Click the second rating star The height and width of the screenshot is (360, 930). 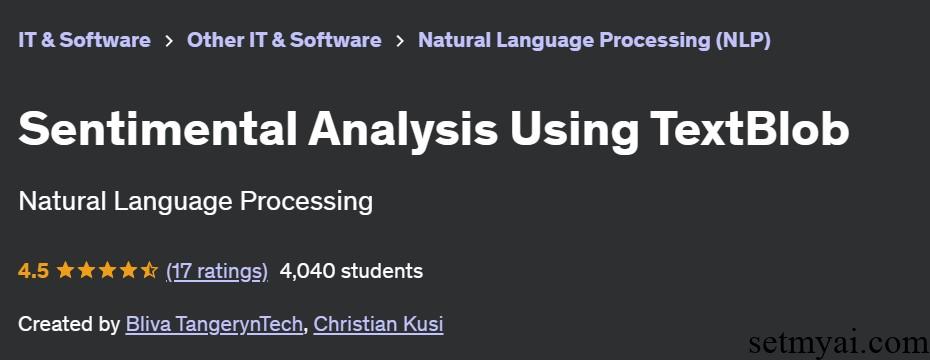click(x=86, y=271)
